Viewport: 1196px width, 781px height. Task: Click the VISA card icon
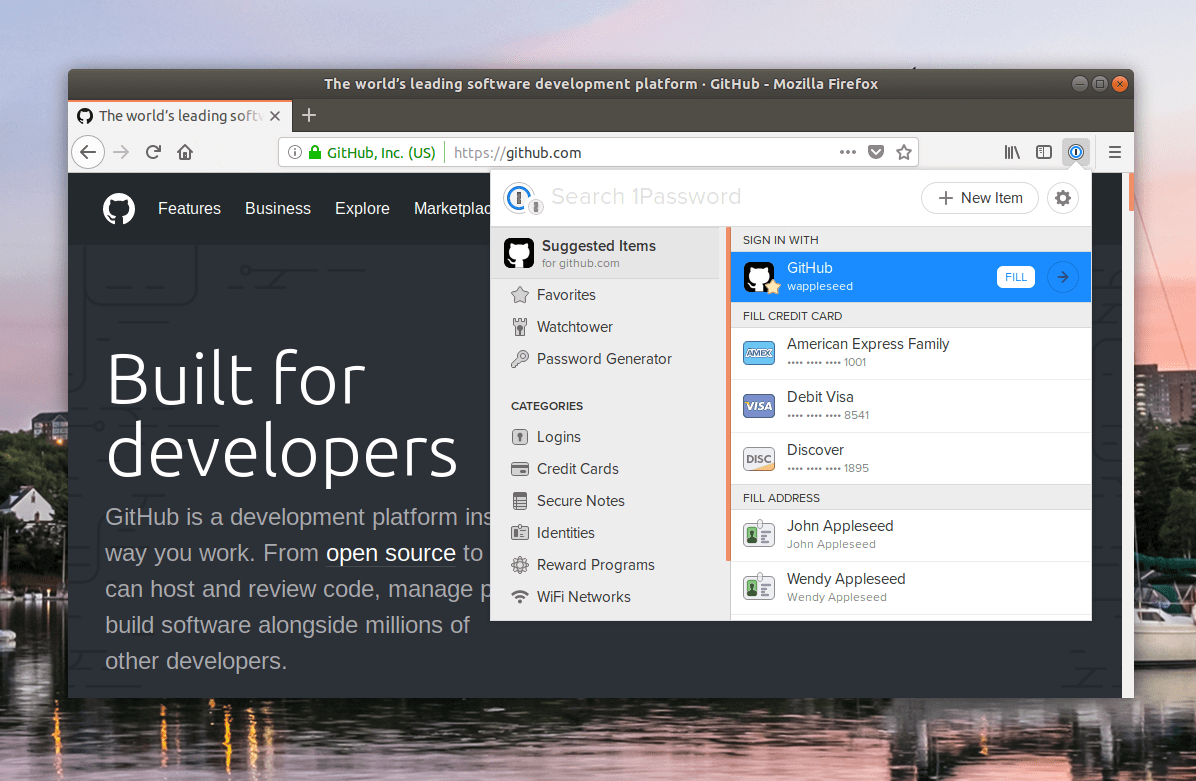tap(759, 406)
